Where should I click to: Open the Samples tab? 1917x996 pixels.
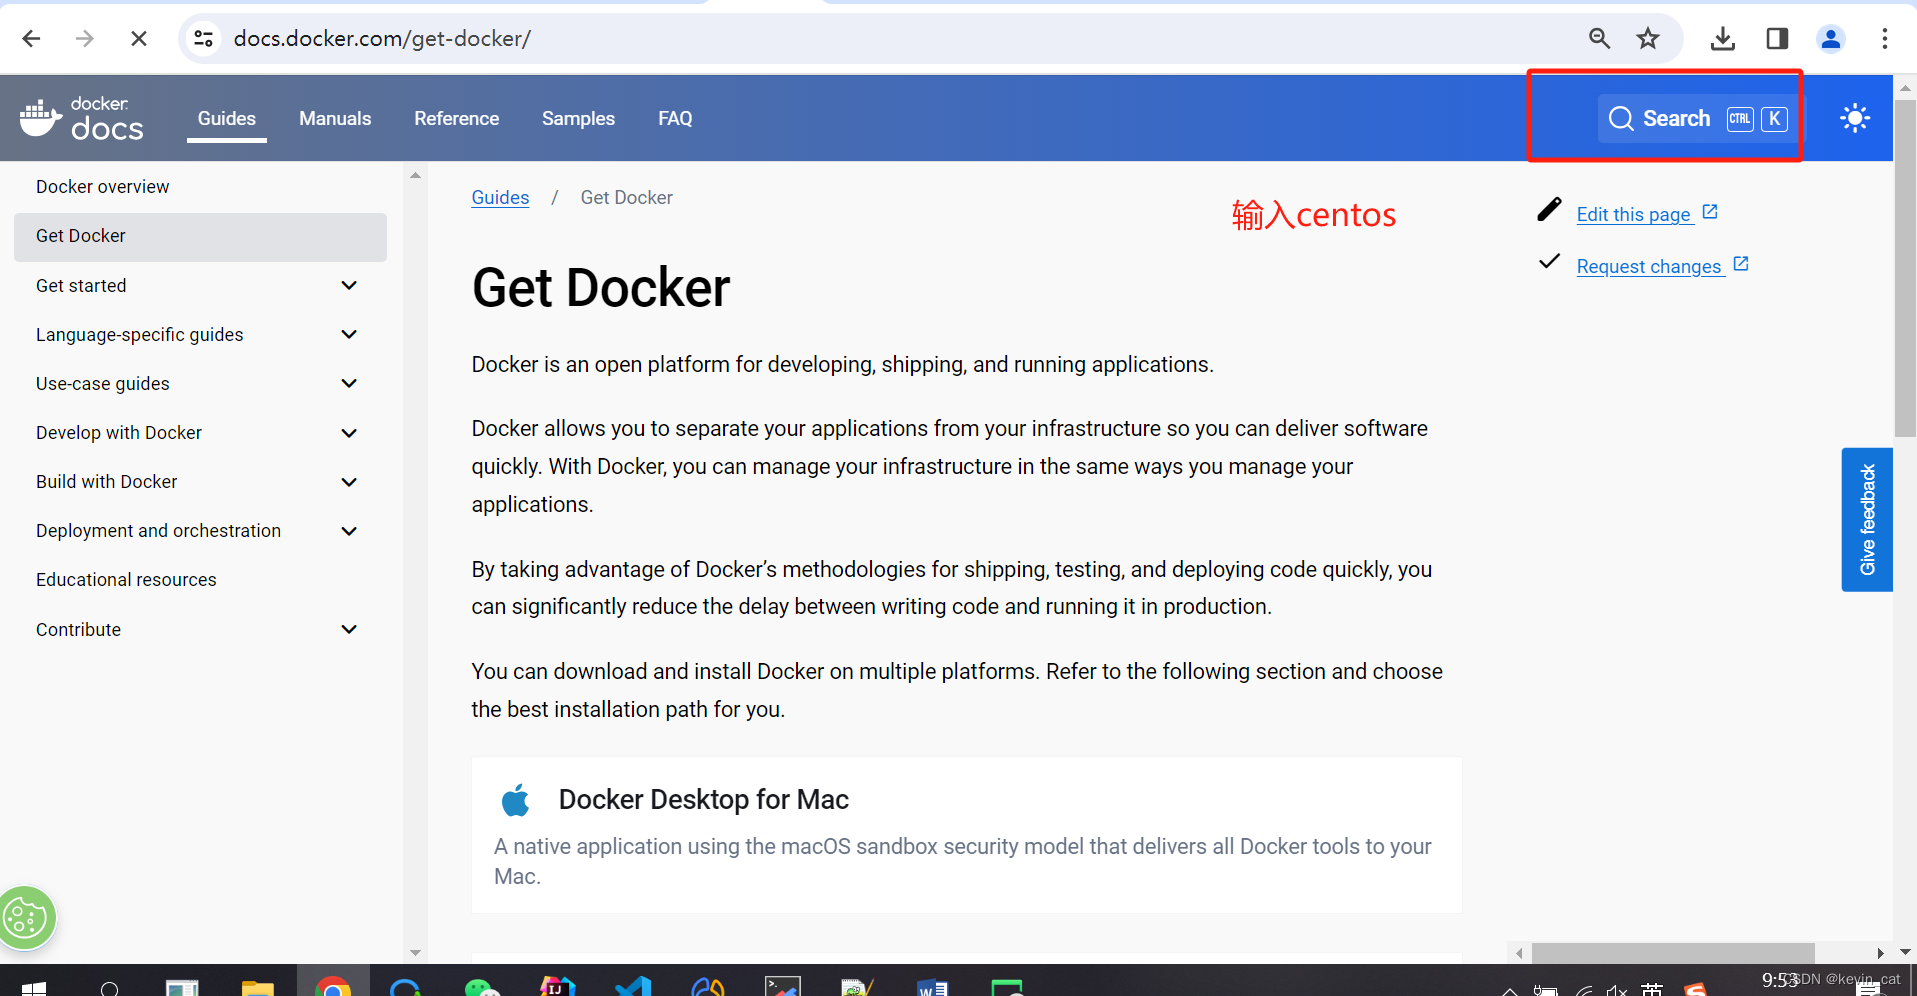[578, 118]
